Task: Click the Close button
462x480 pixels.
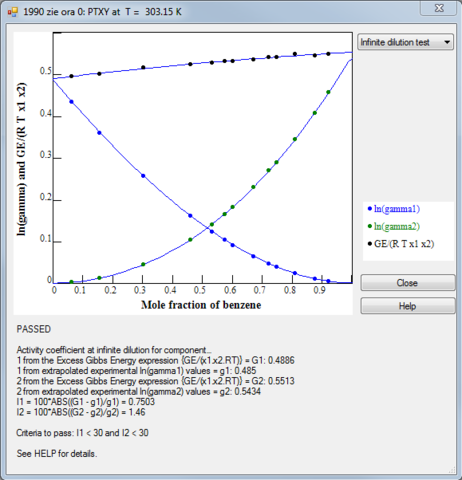Action: (x=407, y=283)
